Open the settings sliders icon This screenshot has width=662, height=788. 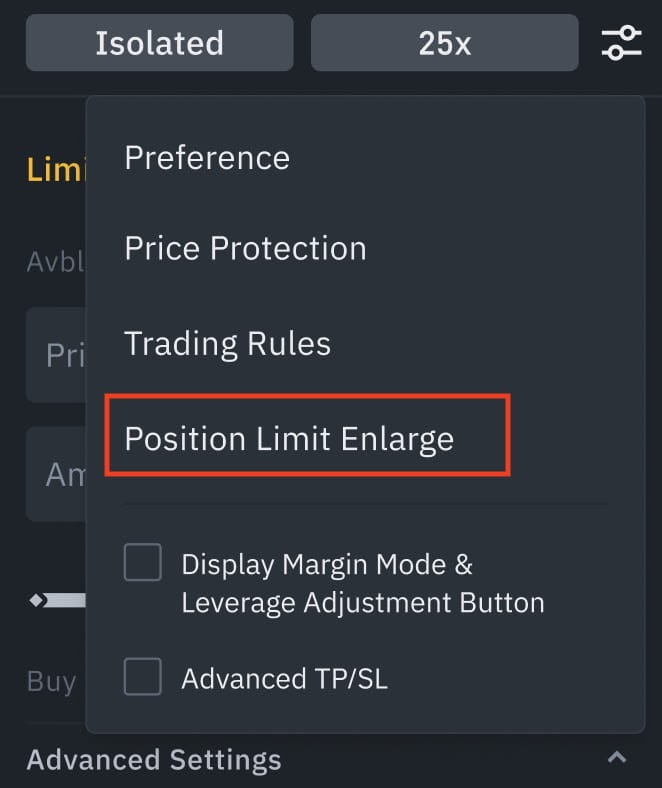coord(621,43)
